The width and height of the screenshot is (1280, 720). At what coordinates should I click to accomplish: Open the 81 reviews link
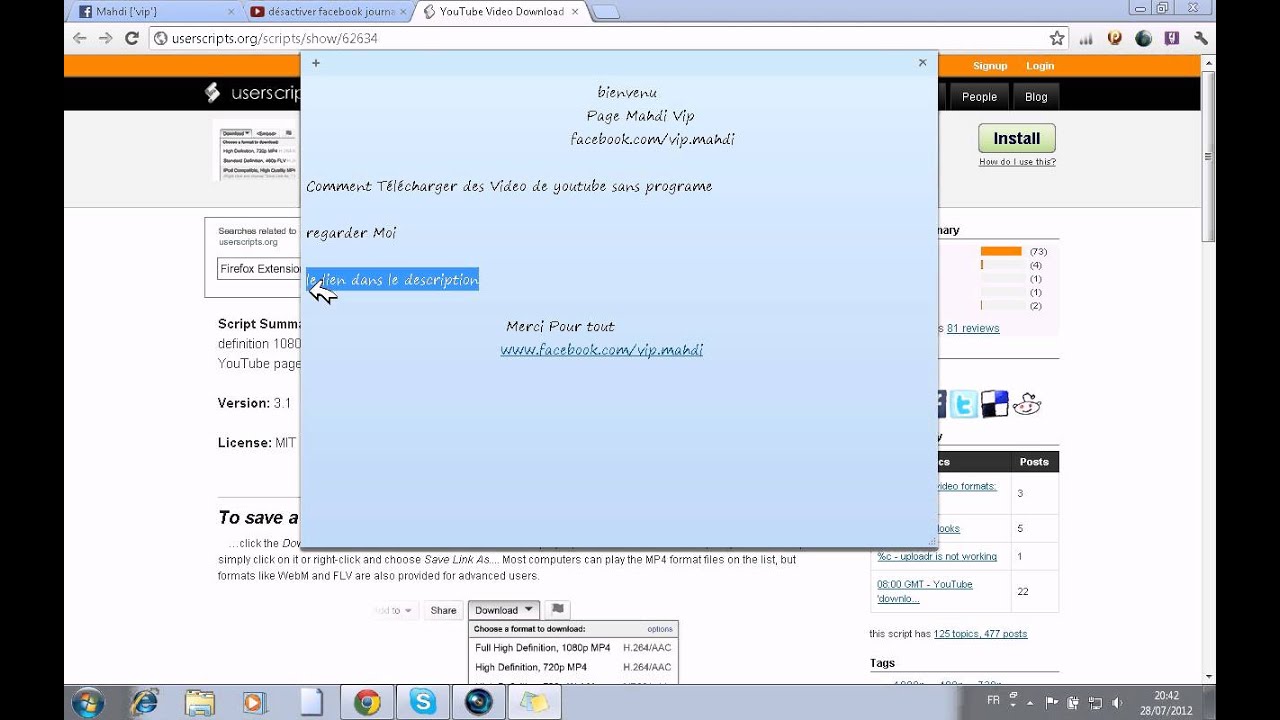[x=973, y=328]
